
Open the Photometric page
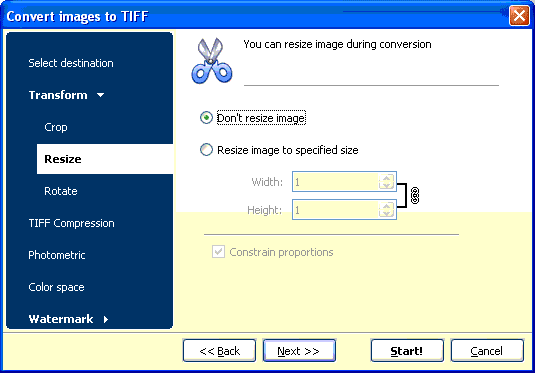[57, 255]
